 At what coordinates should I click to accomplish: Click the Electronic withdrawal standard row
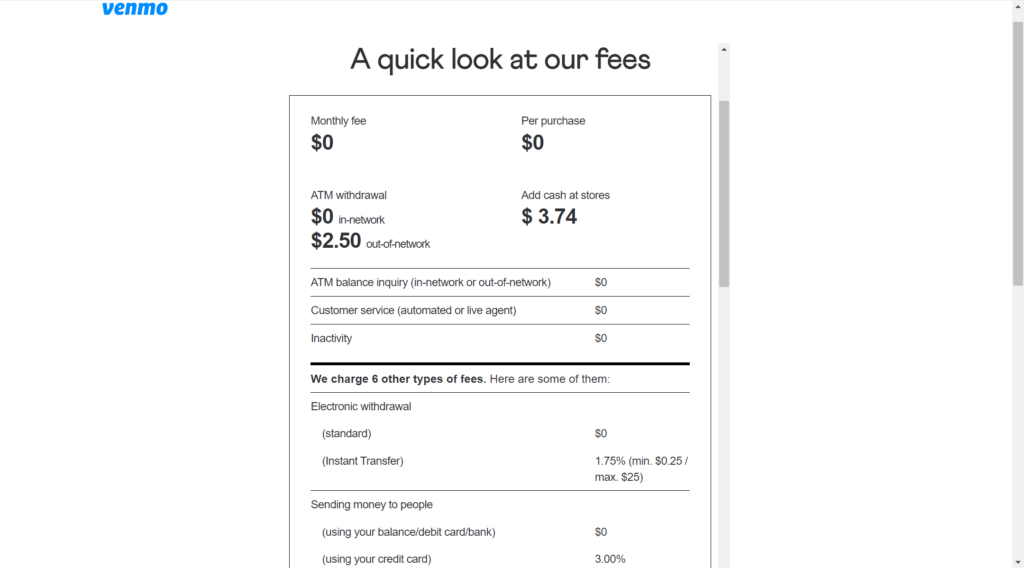click(x=500, y=434)
